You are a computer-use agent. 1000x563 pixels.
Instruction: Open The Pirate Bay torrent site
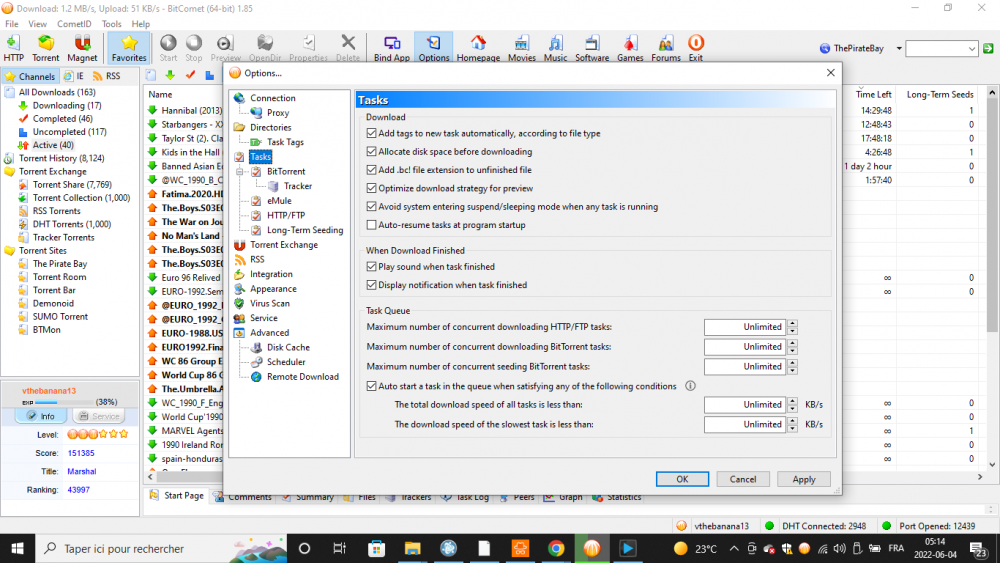tap(59, 264)
